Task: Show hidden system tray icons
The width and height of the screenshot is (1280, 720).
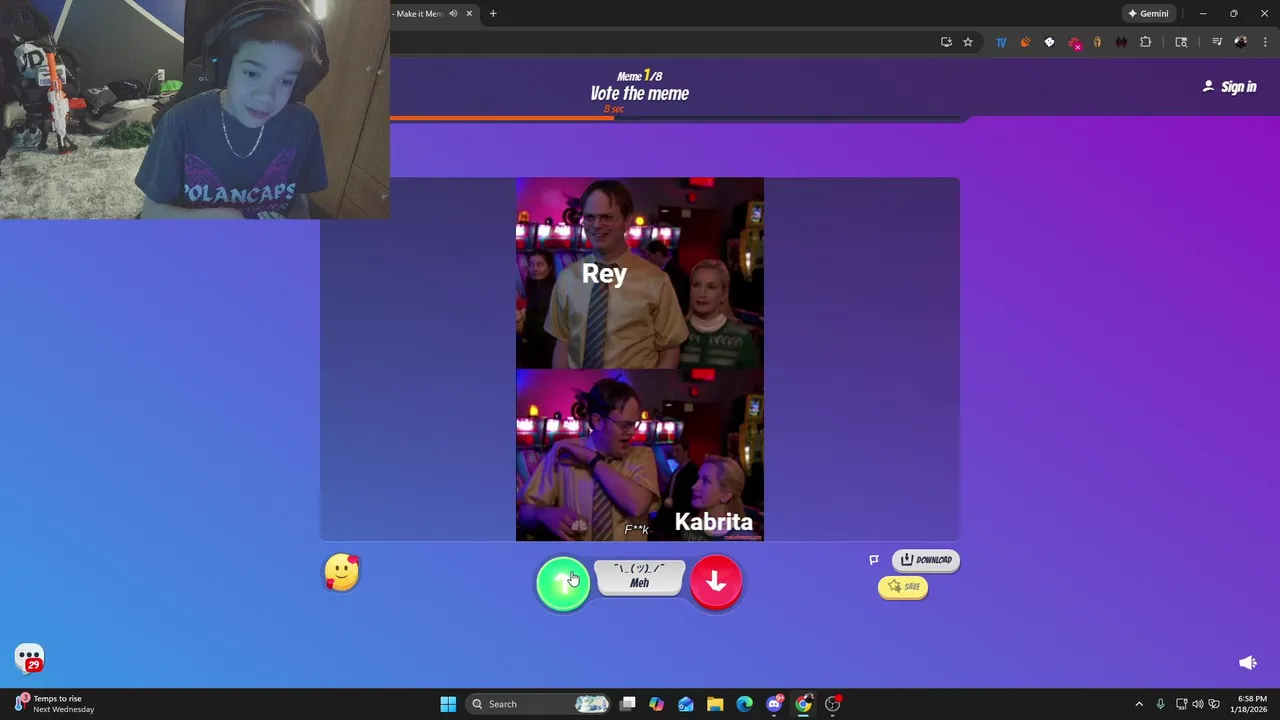Action: point(1138,704)
